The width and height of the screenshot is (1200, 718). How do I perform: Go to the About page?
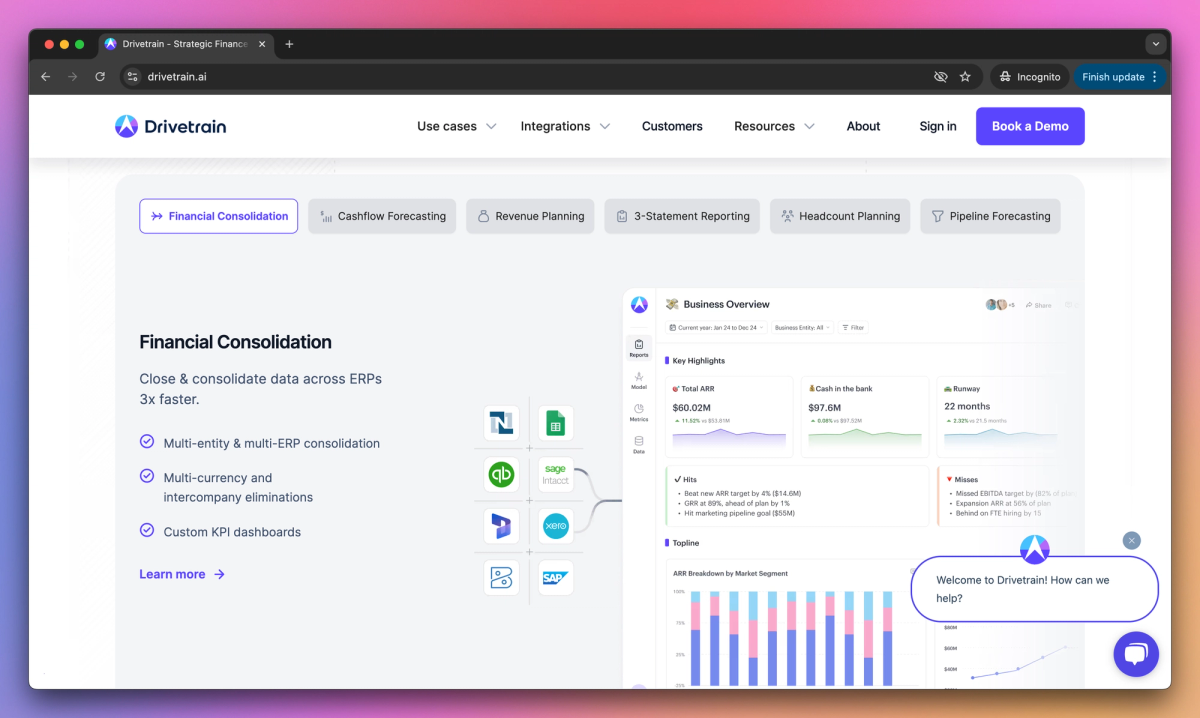[x=863, y=126]
